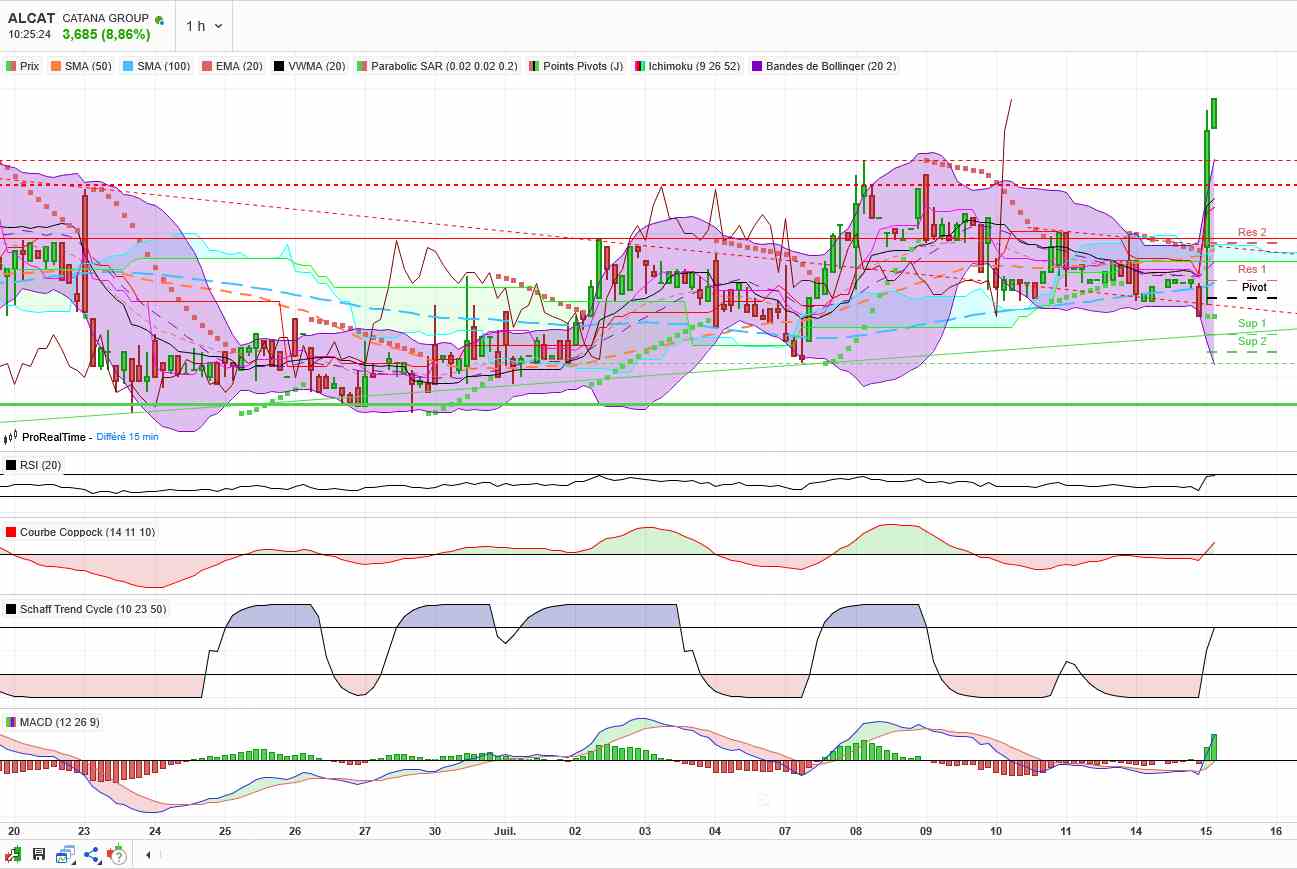Open the chart templates windows icon
This screenshot has height=869, width=1297.
[63, 854]
